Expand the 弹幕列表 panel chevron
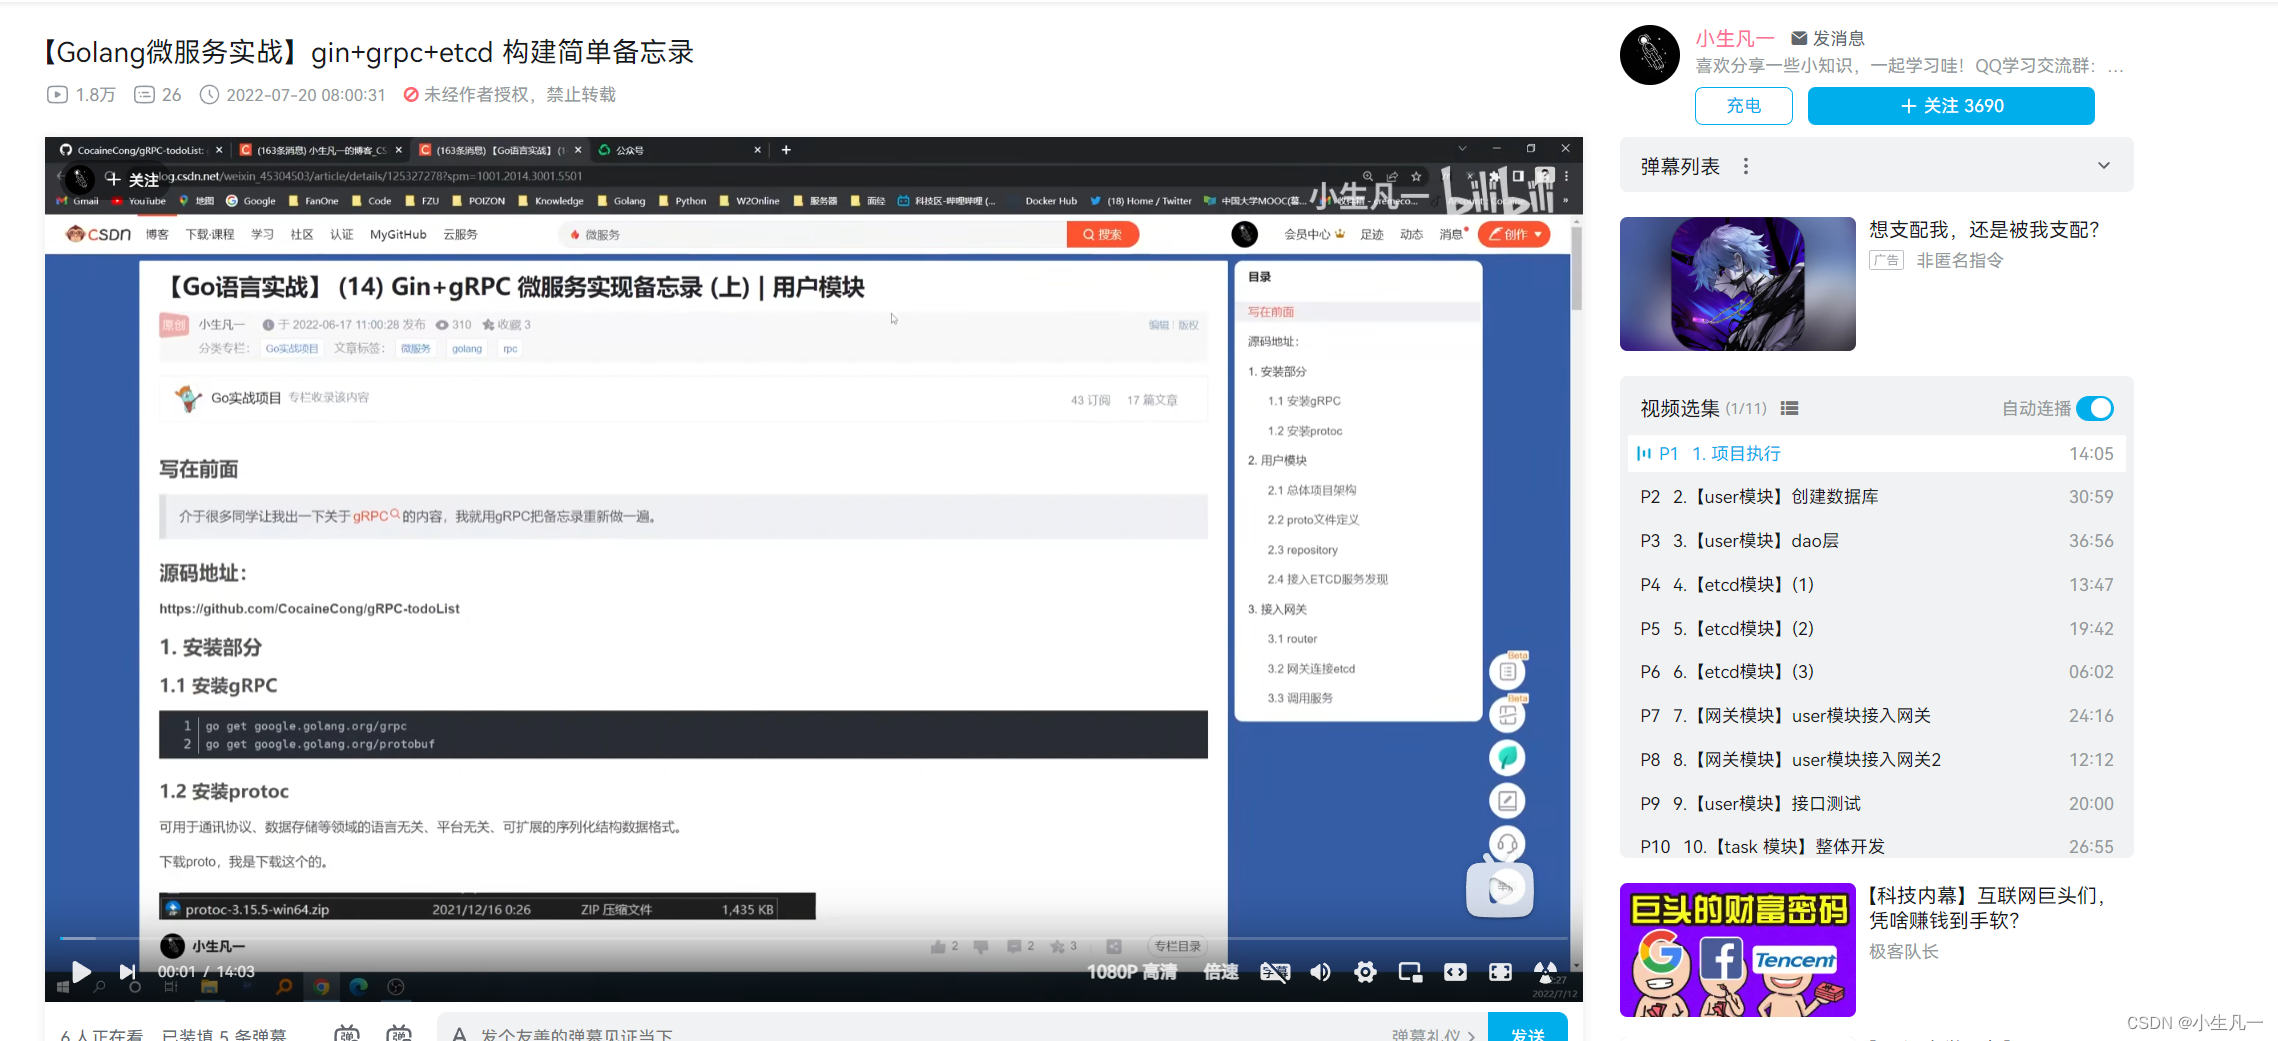This screenshot has width=2278, height=1041. click(x=2104, y=166)
